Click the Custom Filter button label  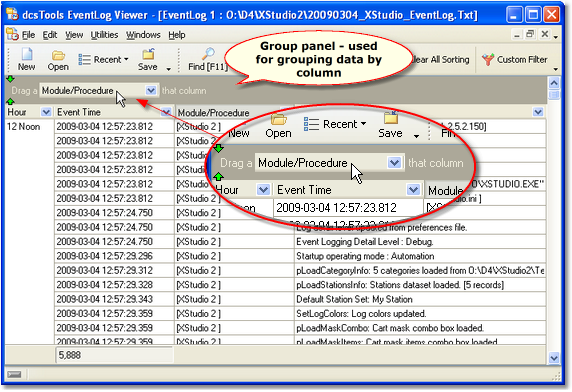522,59
